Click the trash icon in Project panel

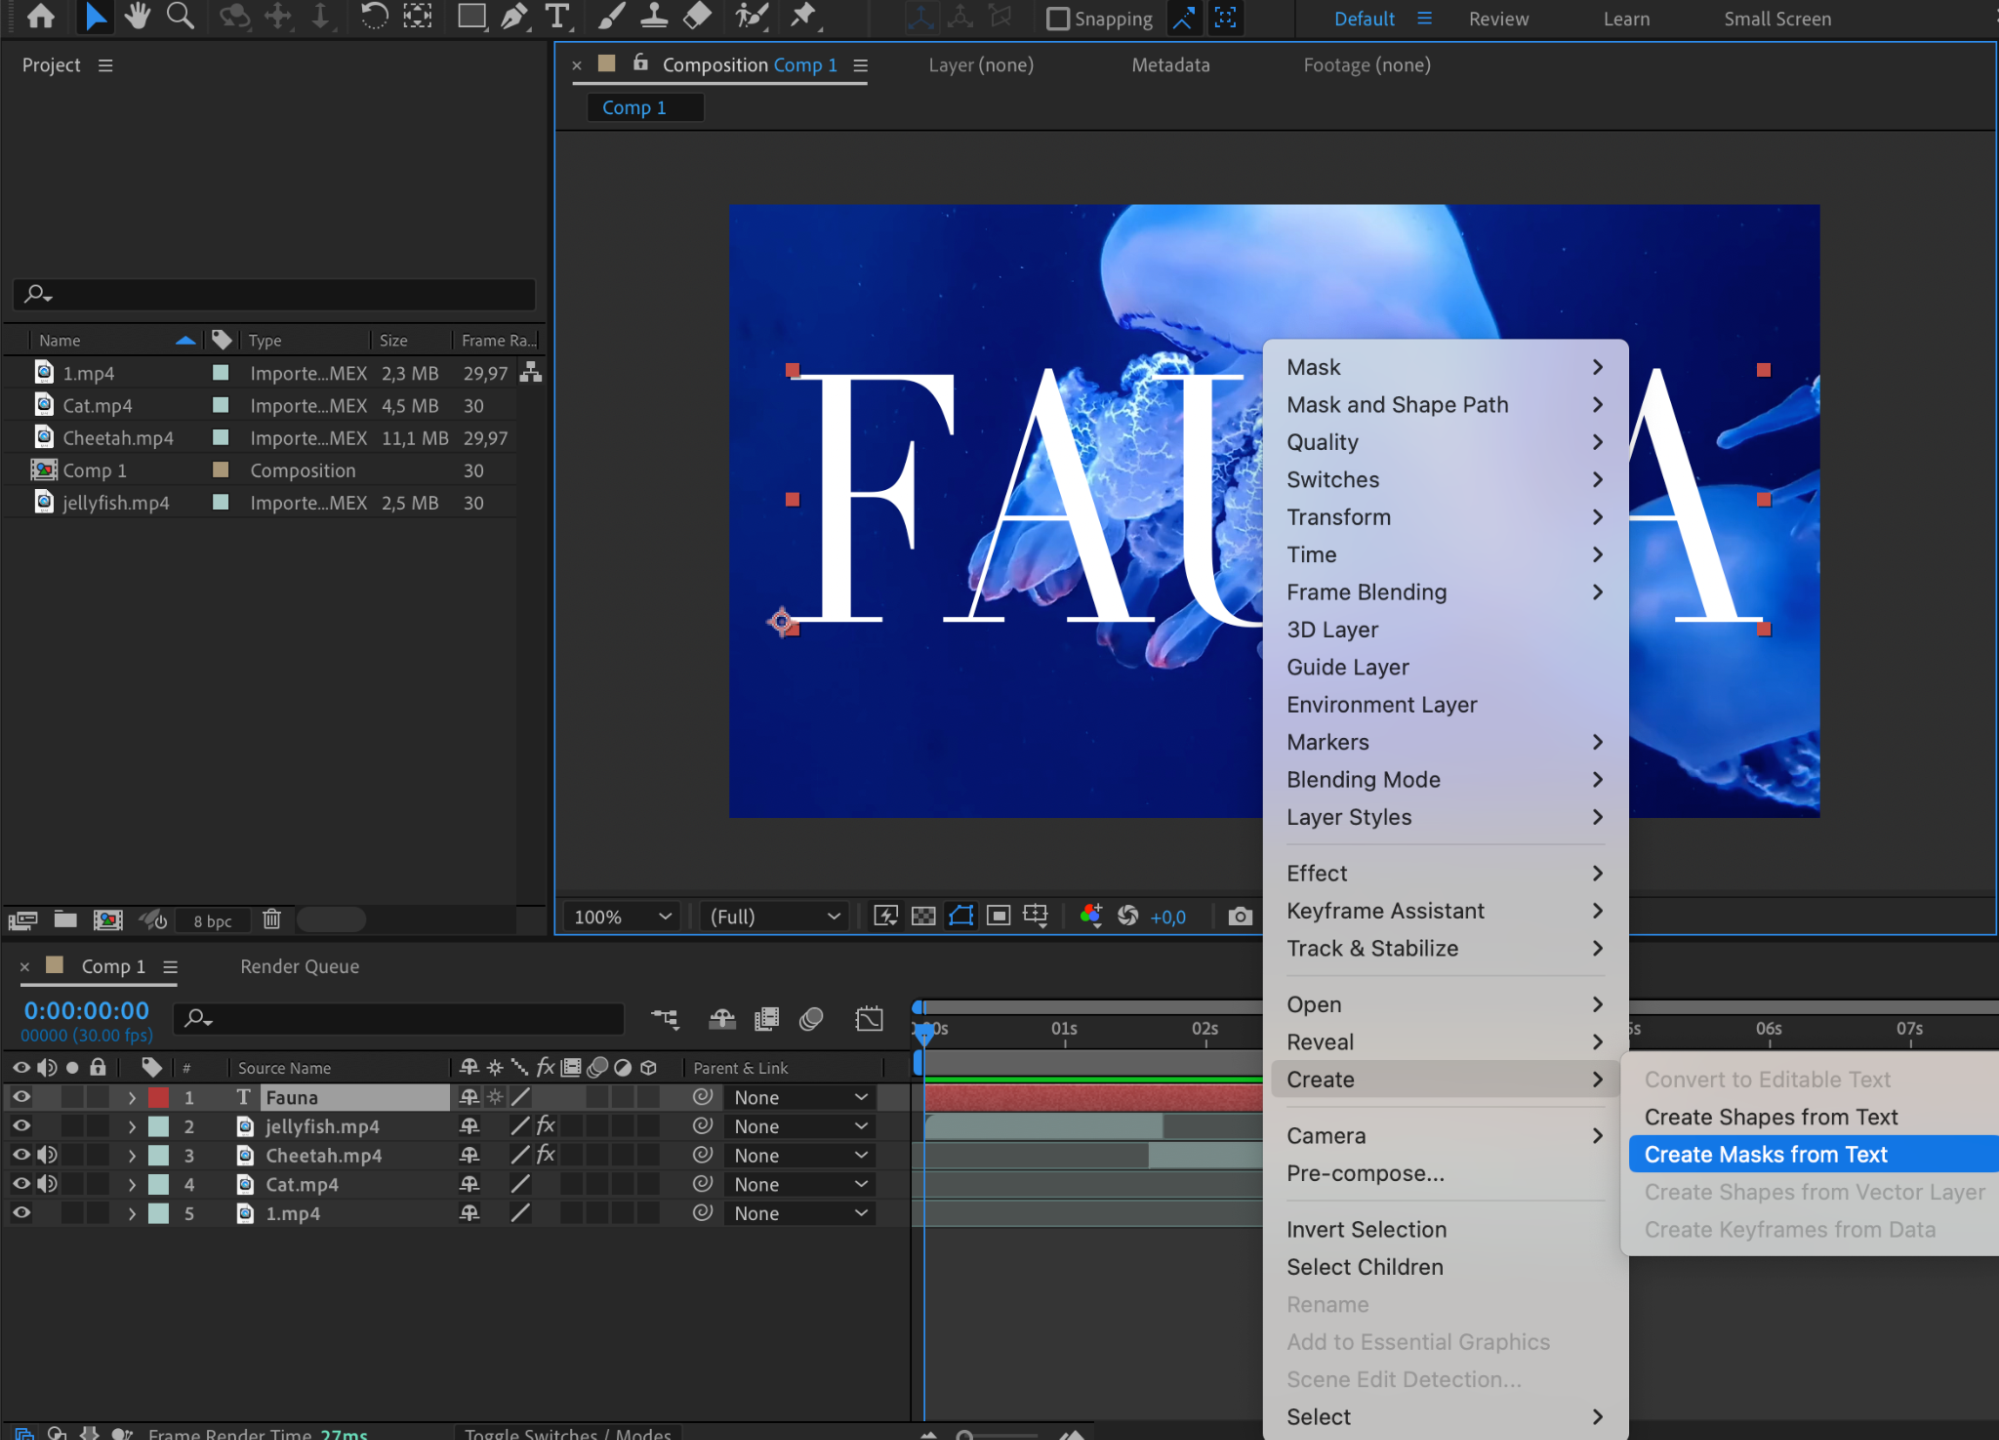(x=271, y=919)
